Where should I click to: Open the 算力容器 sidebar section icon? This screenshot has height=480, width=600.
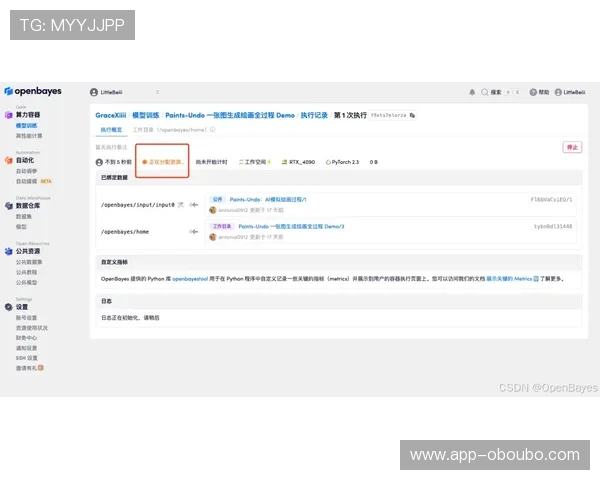tap(8, 115)
